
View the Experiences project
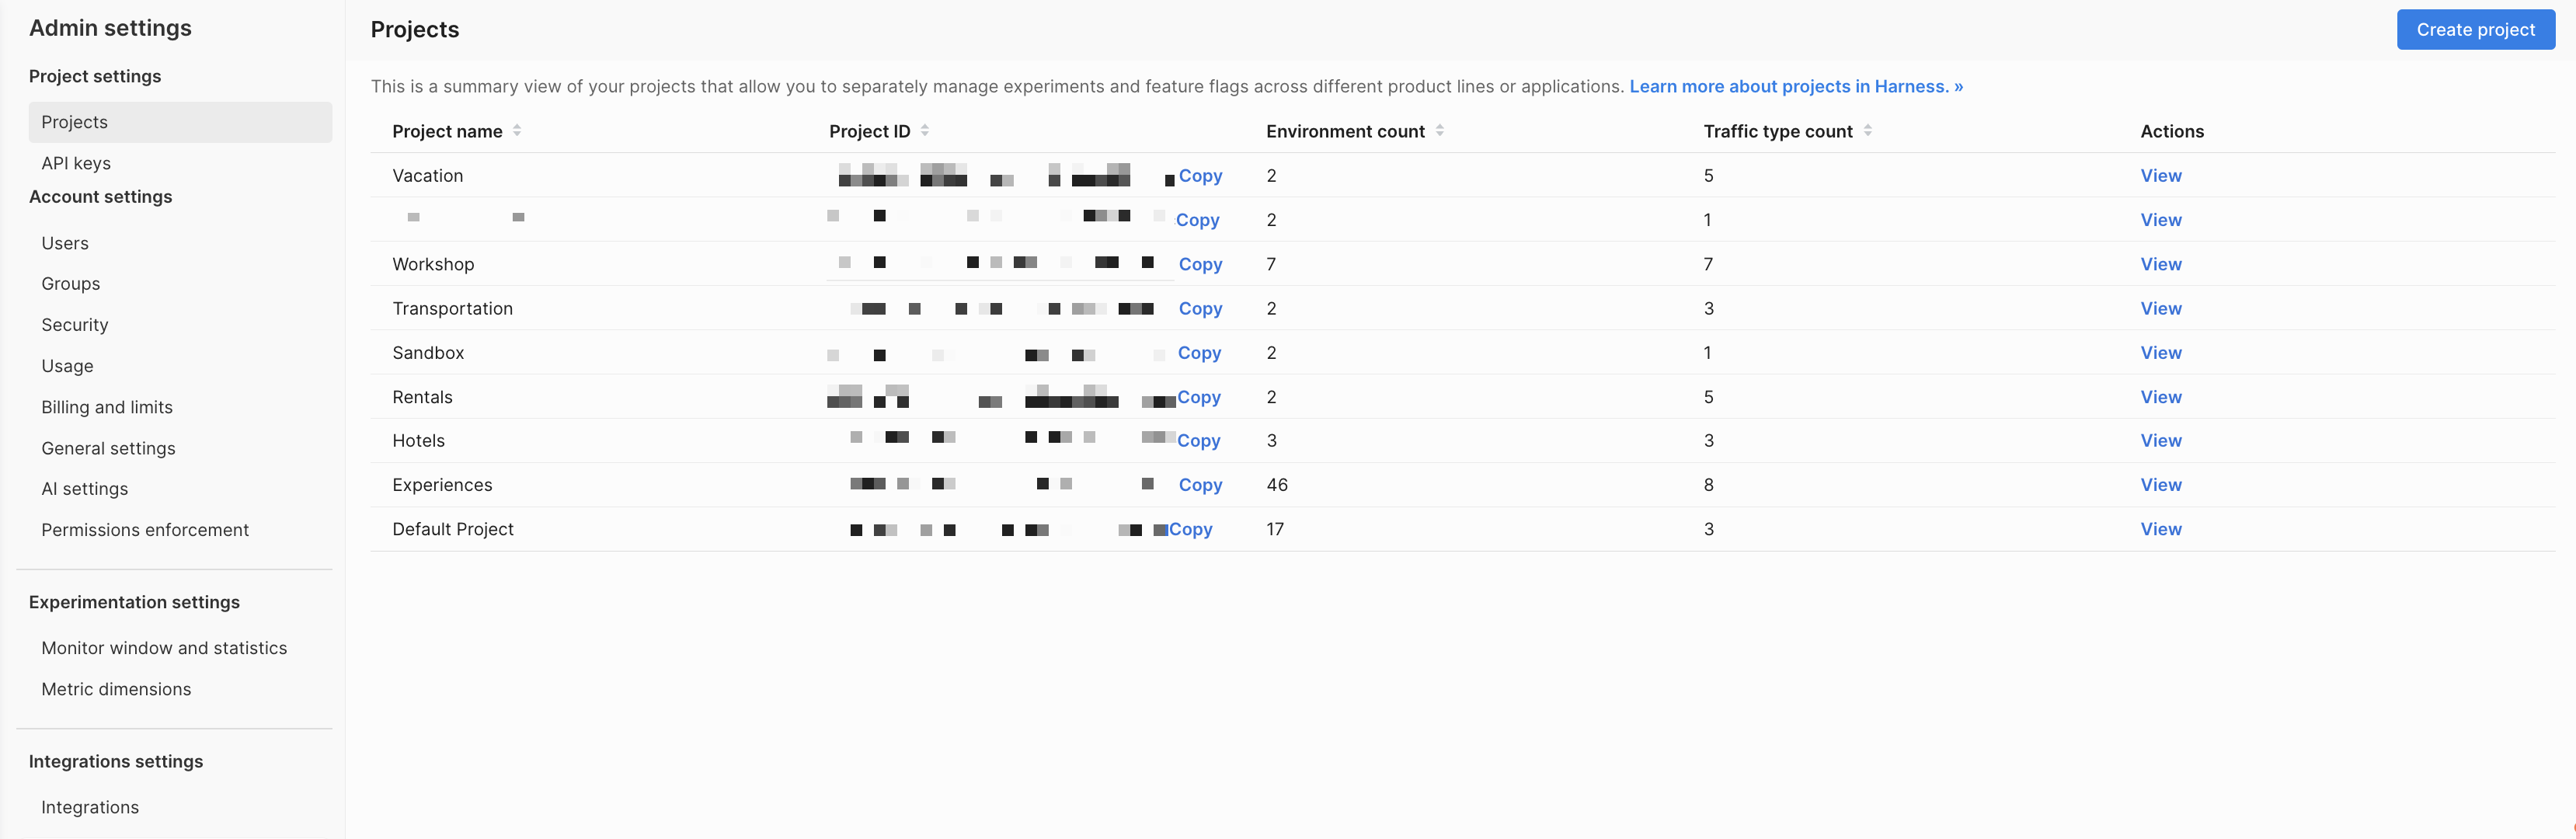(x=2160, y=485)
